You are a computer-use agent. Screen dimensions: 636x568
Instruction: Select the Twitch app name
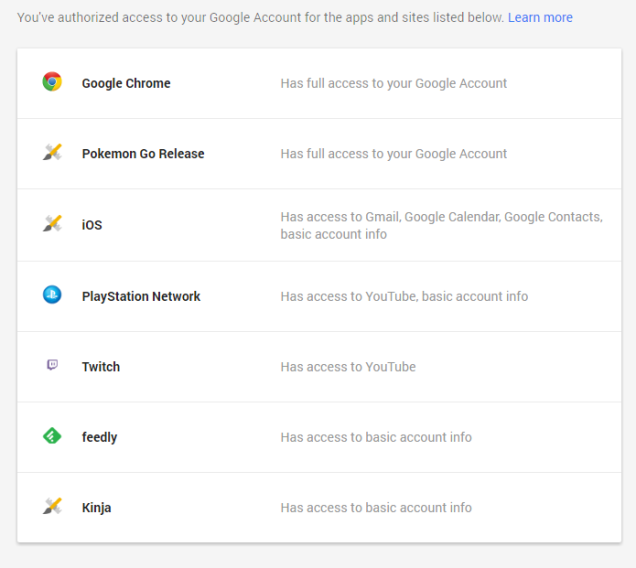coord(101,367)
